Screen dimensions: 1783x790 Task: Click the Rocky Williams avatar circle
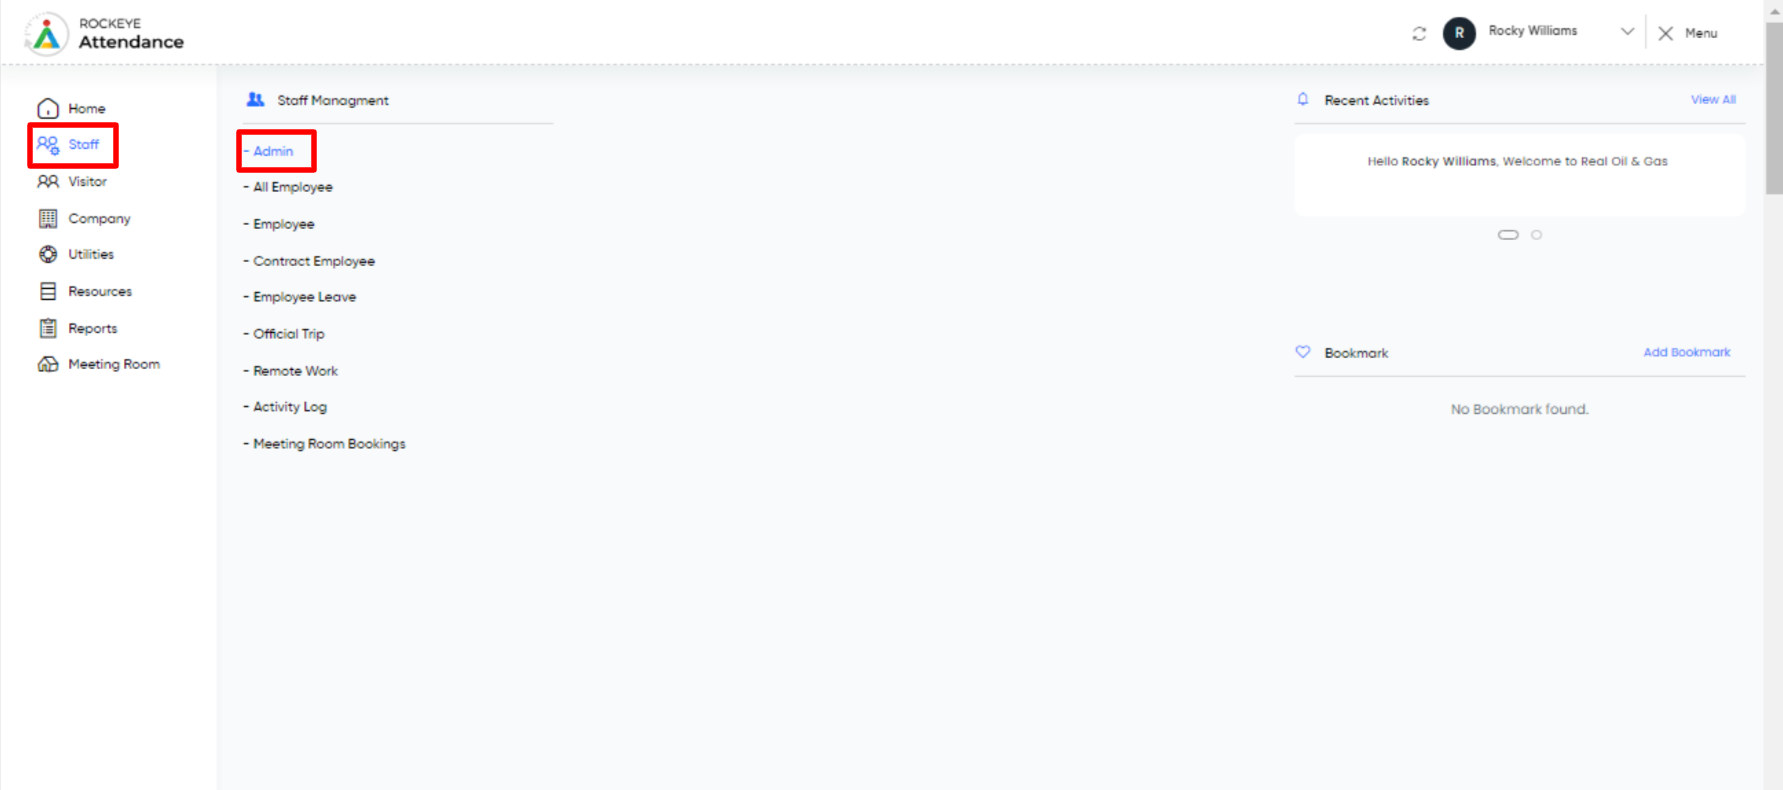click(x=1459, y=33)
